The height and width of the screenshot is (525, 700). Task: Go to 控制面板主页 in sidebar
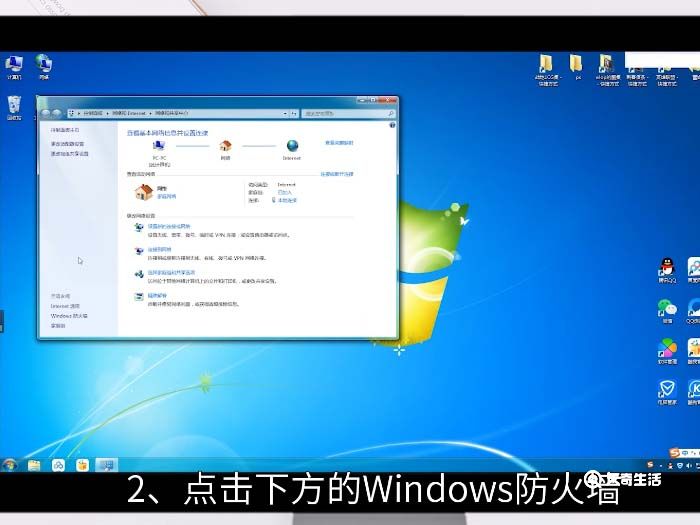tap(65, 130)
